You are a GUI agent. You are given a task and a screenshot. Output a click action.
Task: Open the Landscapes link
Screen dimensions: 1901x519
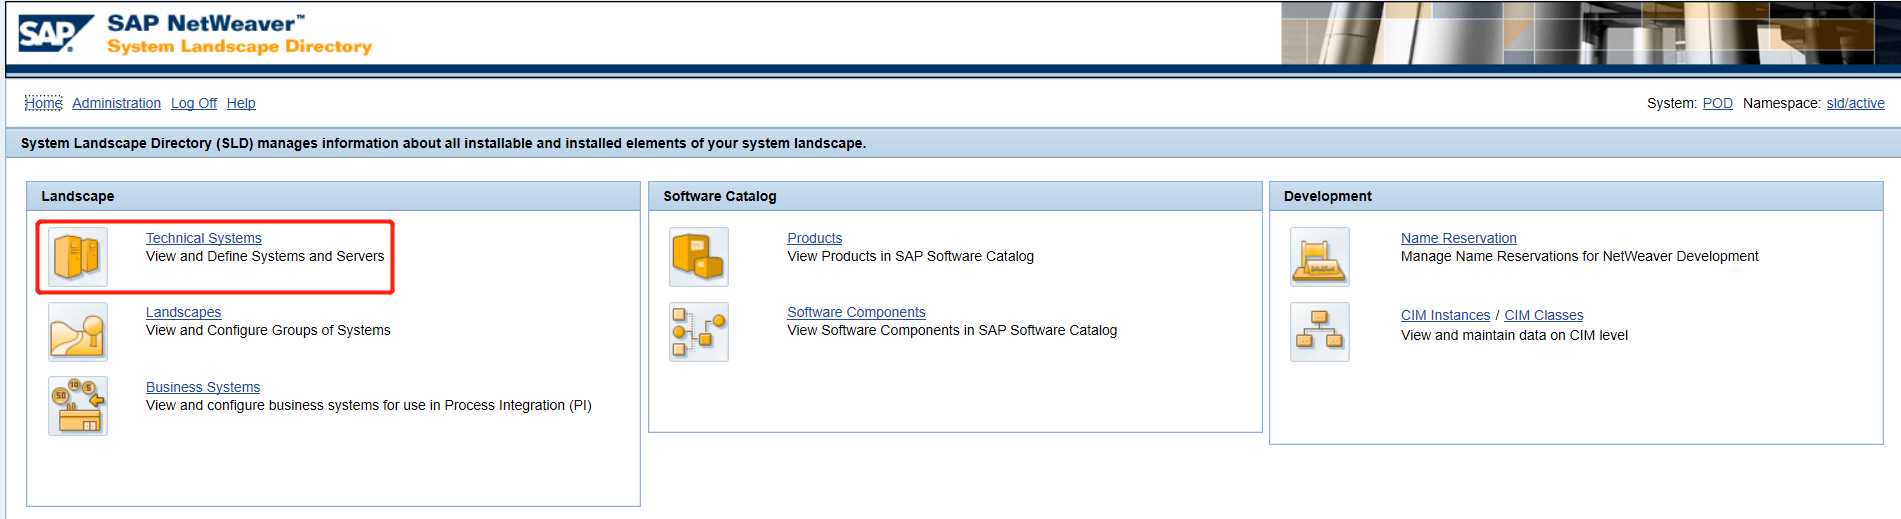184,312
